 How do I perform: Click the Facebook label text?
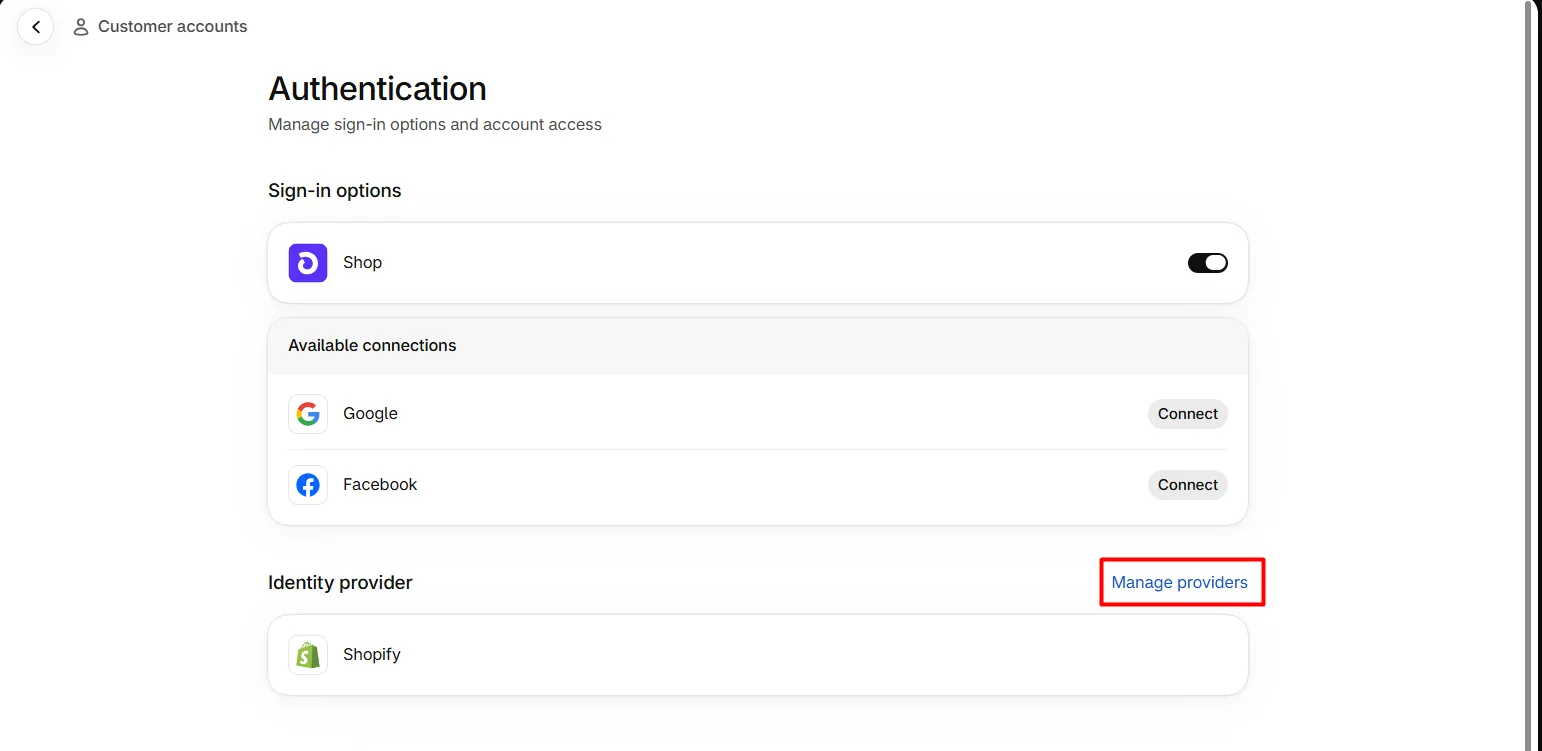point(380,485)
